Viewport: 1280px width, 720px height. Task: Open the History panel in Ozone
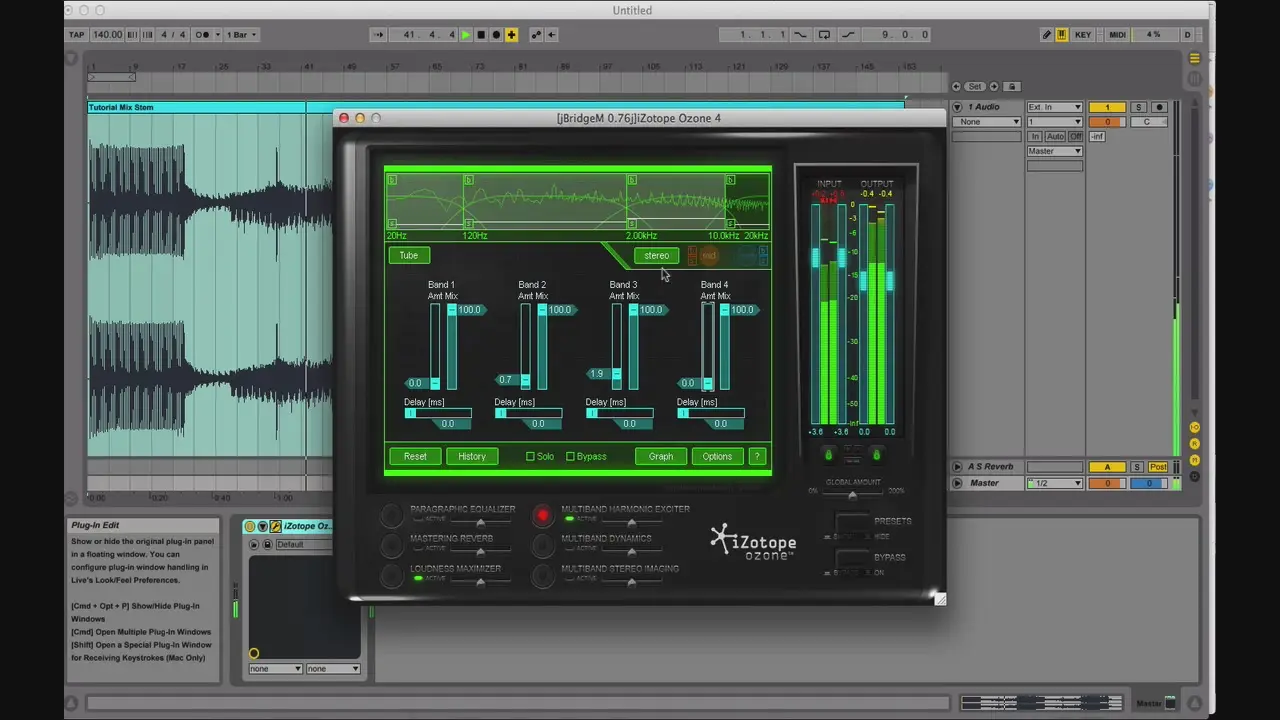click(472, 456)
